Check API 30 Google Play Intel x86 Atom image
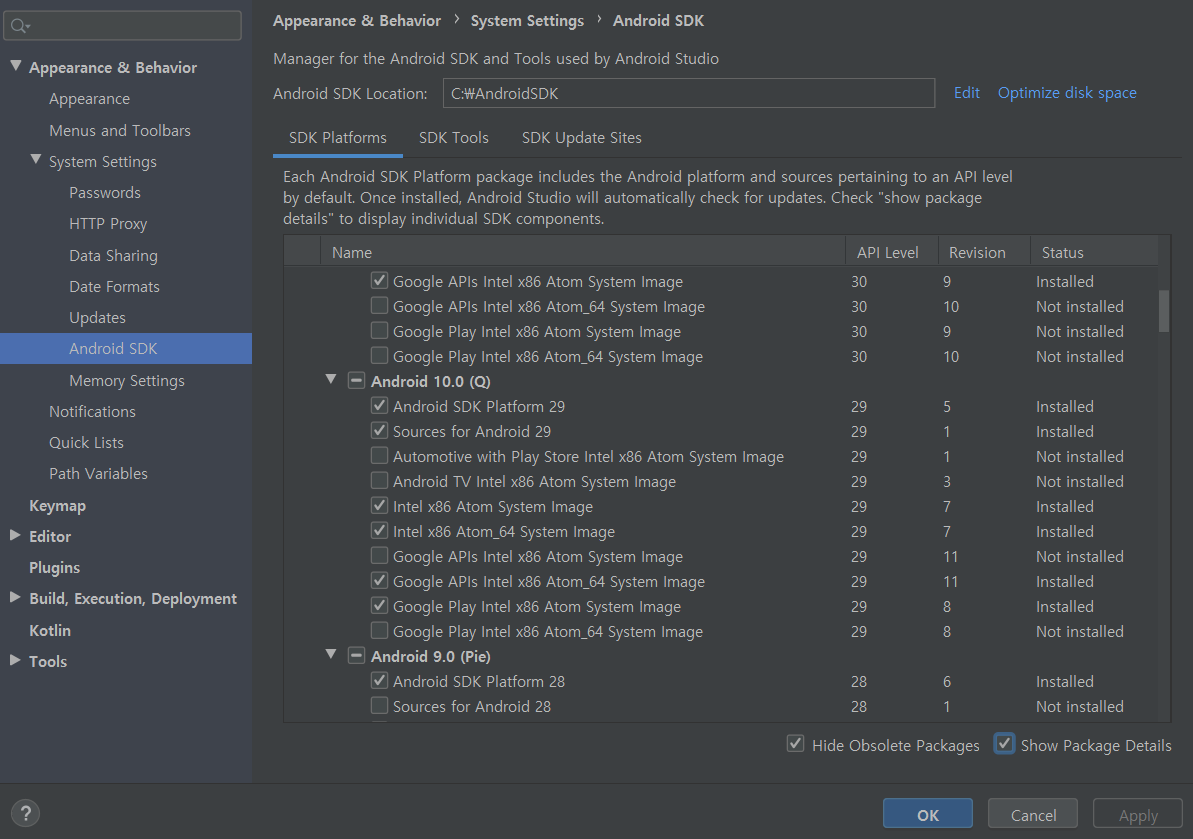This screenshot has height=839, width=1193. (x=379, y=331)
